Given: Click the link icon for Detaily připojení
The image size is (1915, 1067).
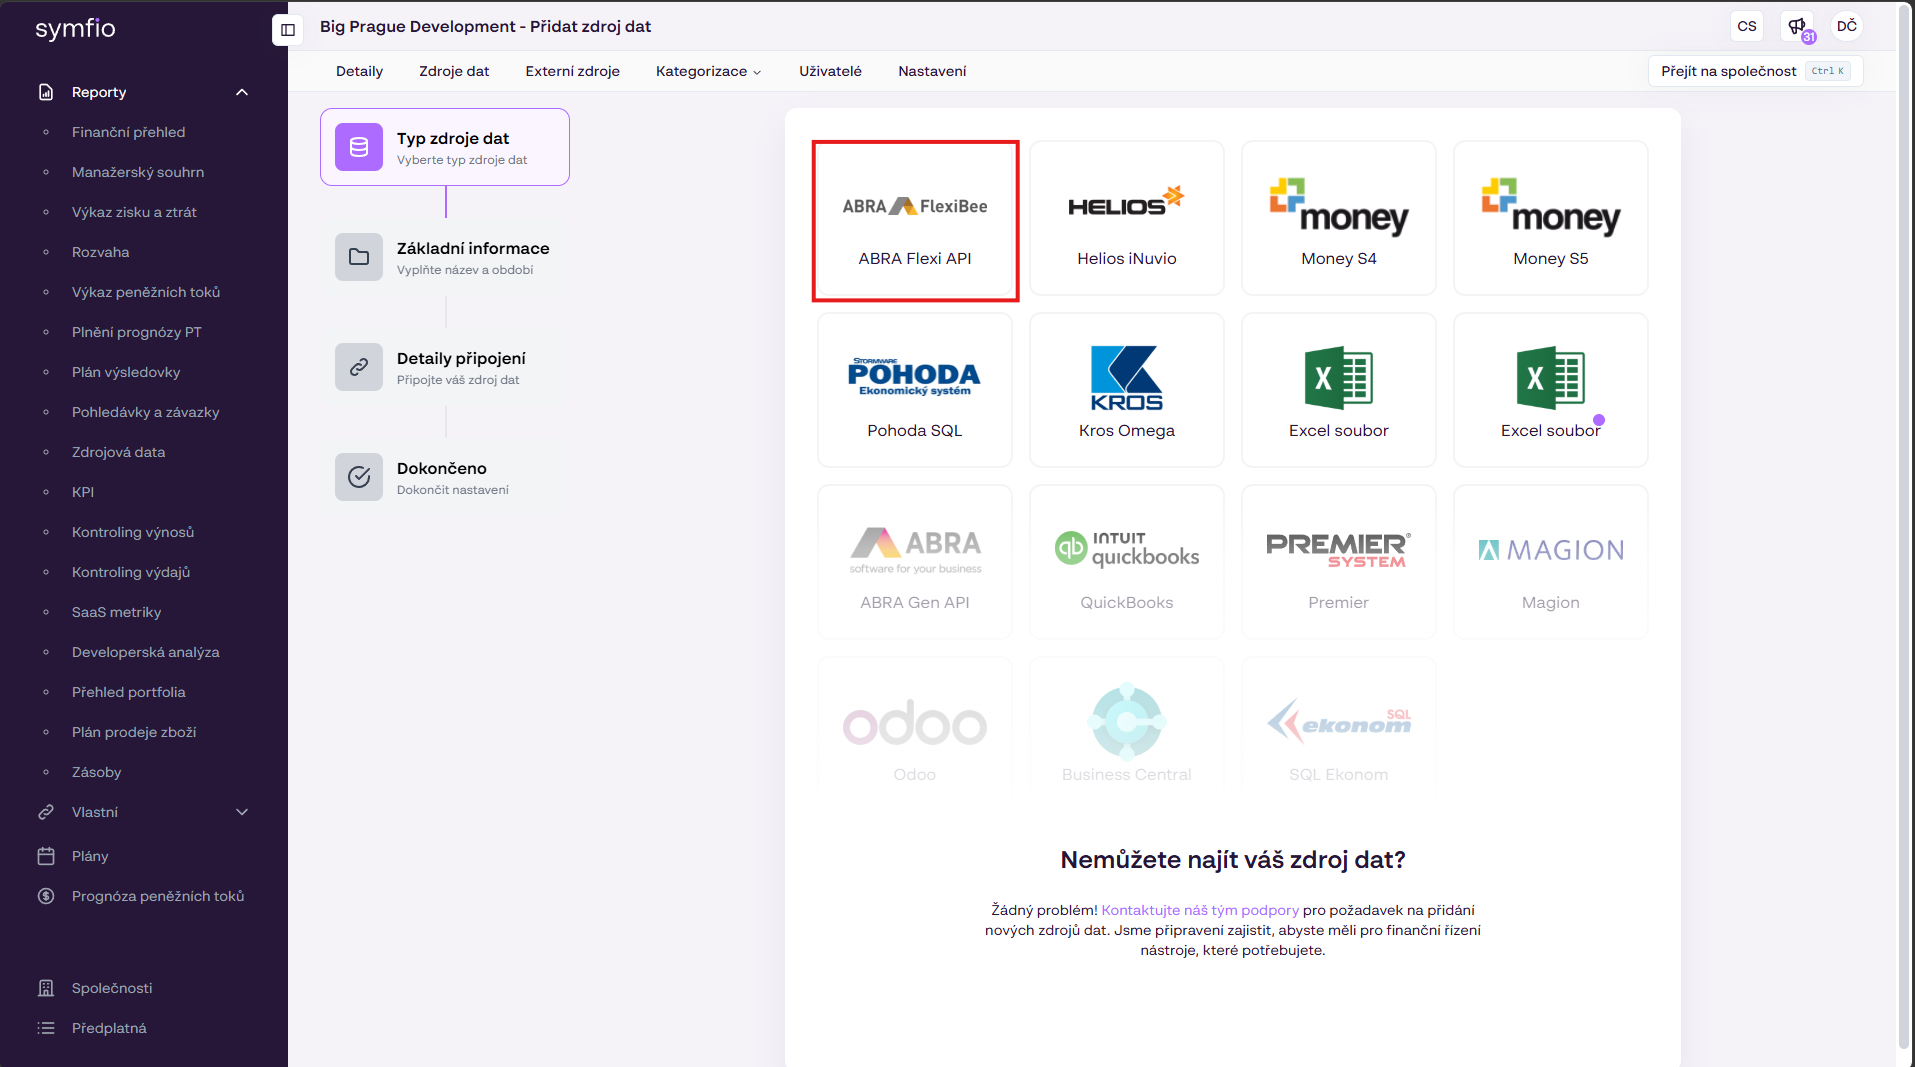Looking at the screenshot, I should point(359,367).
